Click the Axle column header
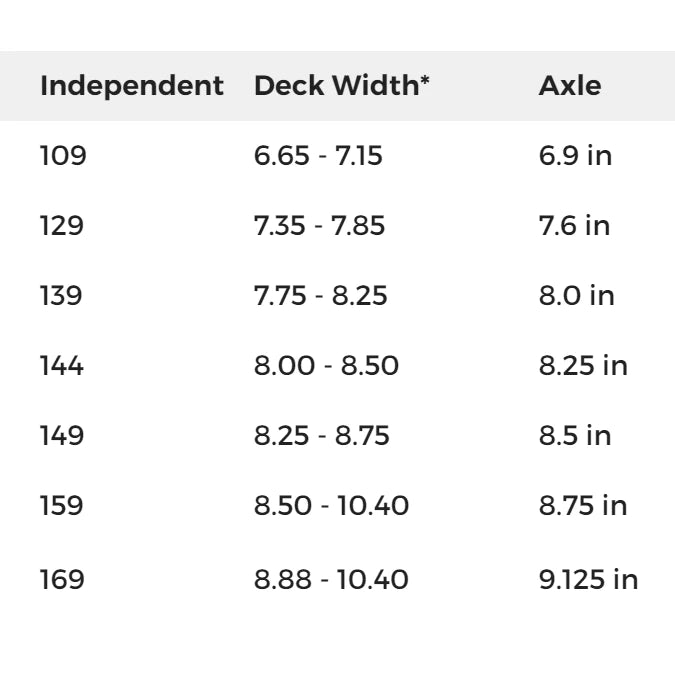The height and width of the screenshot is (675, 675). coord(570,86)
